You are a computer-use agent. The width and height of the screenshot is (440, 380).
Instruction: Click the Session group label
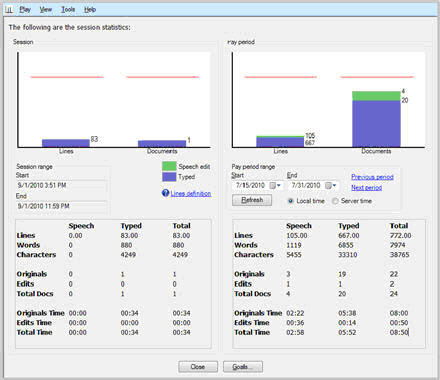coord(23,42)
